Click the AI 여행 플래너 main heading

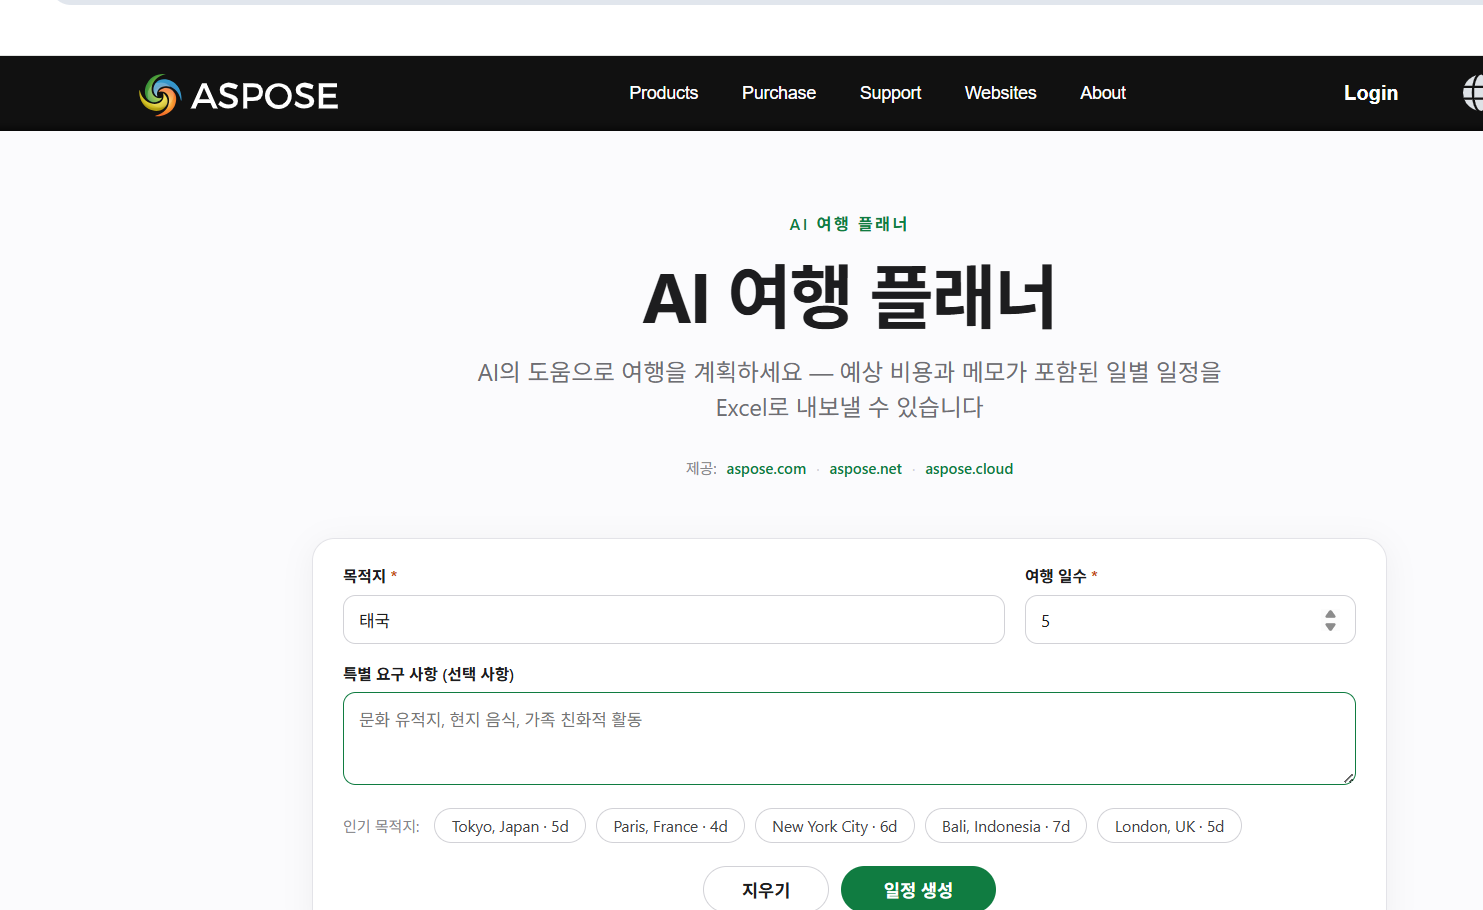point(849,298)
